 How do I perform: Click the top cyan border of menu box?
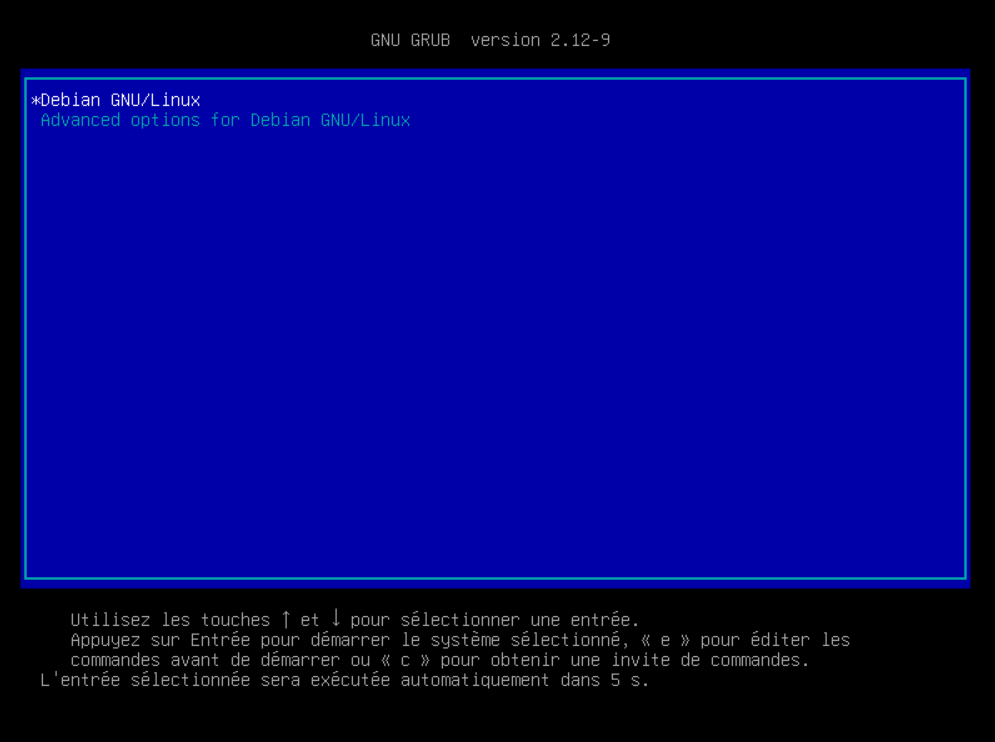tap(495, 78)
